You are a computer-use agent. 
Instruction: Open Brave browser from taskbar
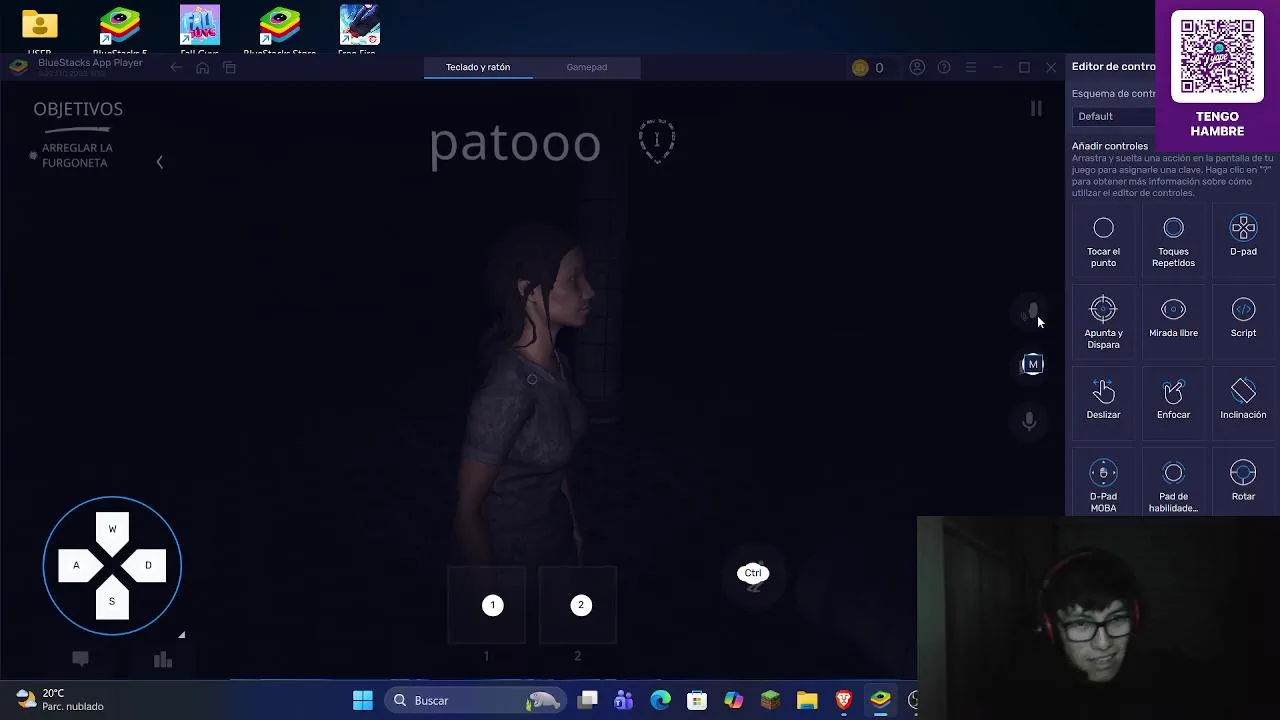coord(843,700)
